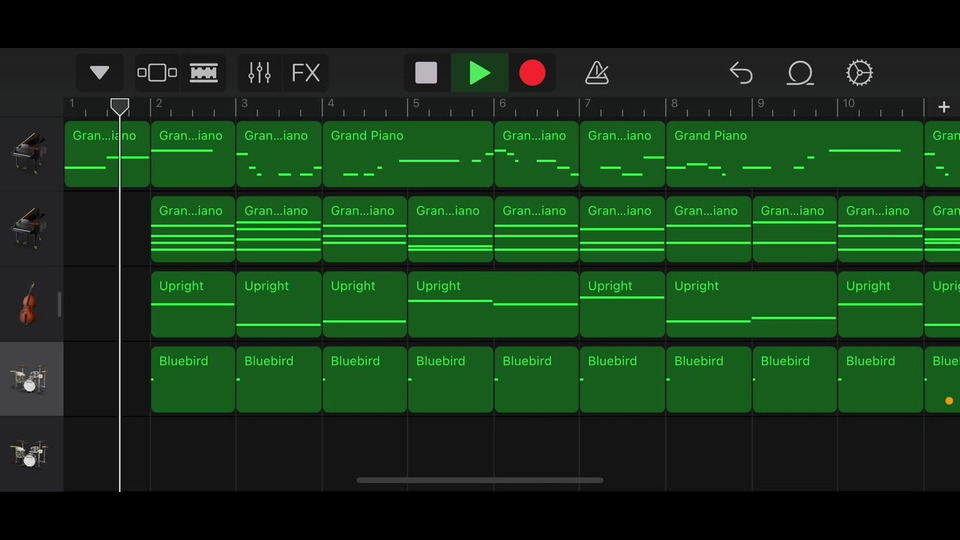
Task: Start playback with the green Play button
Action: (479, 73)
